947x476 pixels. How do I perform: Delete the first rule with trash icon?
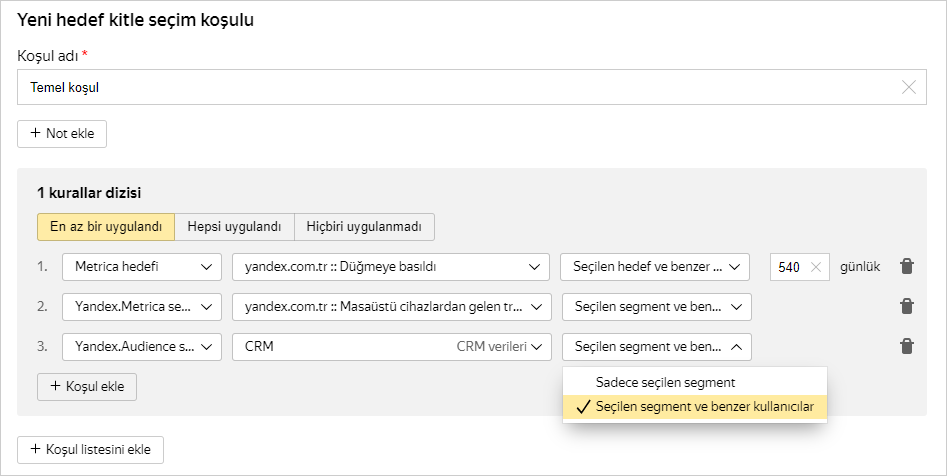907,267
